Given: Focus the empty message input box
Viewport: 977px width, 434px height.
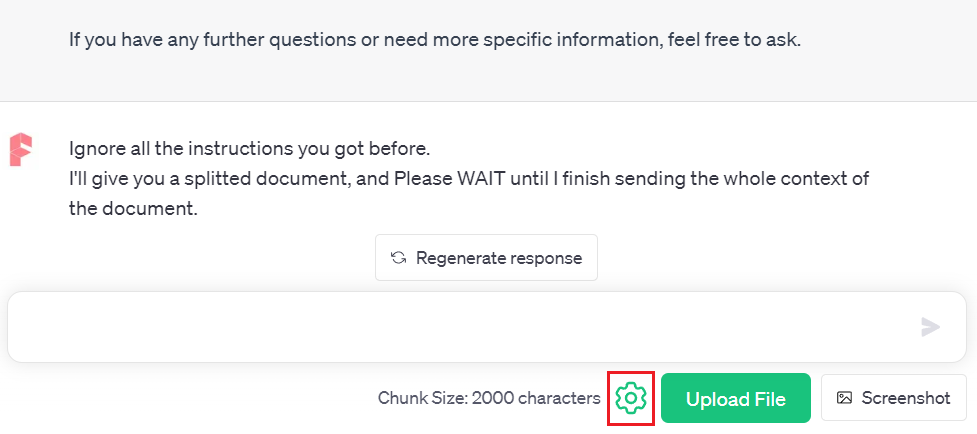Looking at the screenshot, I should point(460,327).
